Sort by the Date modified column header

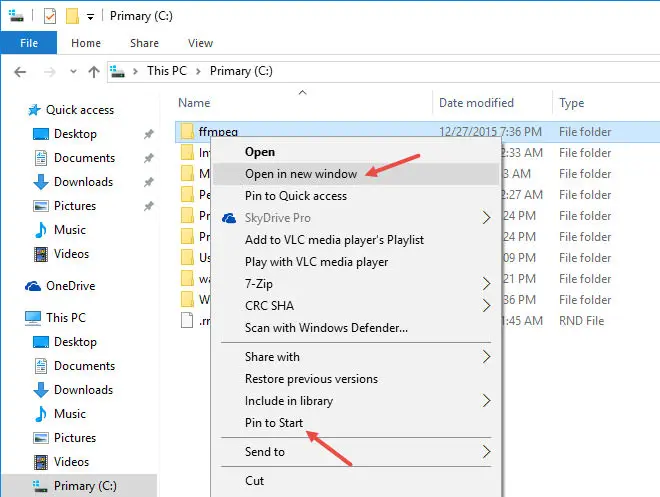[476, 103]
